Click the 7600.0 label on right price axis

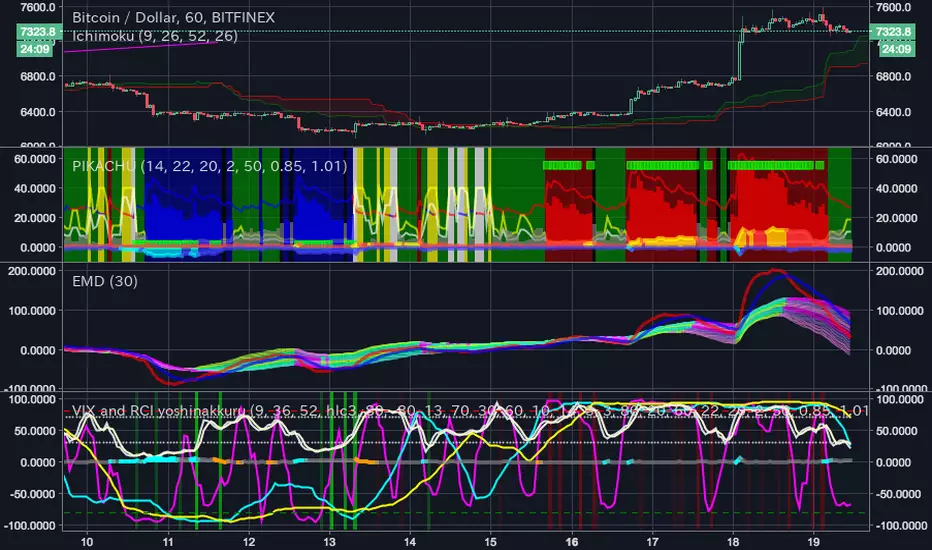tap(894, 7)
